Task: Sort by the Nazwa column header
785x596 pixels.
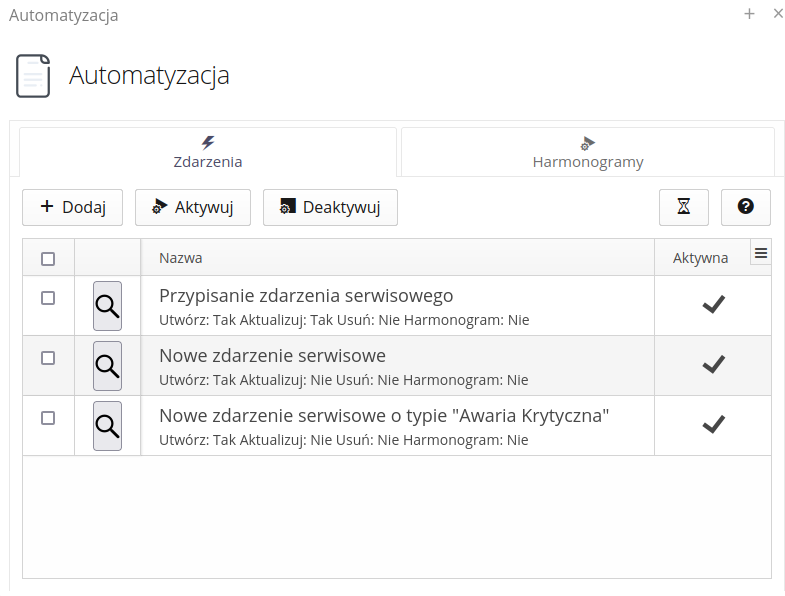Action: 181,258
